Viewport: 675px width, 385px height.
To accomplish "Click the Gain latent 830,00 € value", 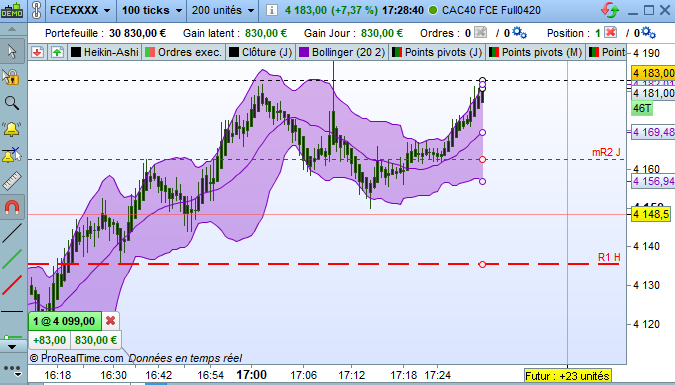I will click(266, 33).
